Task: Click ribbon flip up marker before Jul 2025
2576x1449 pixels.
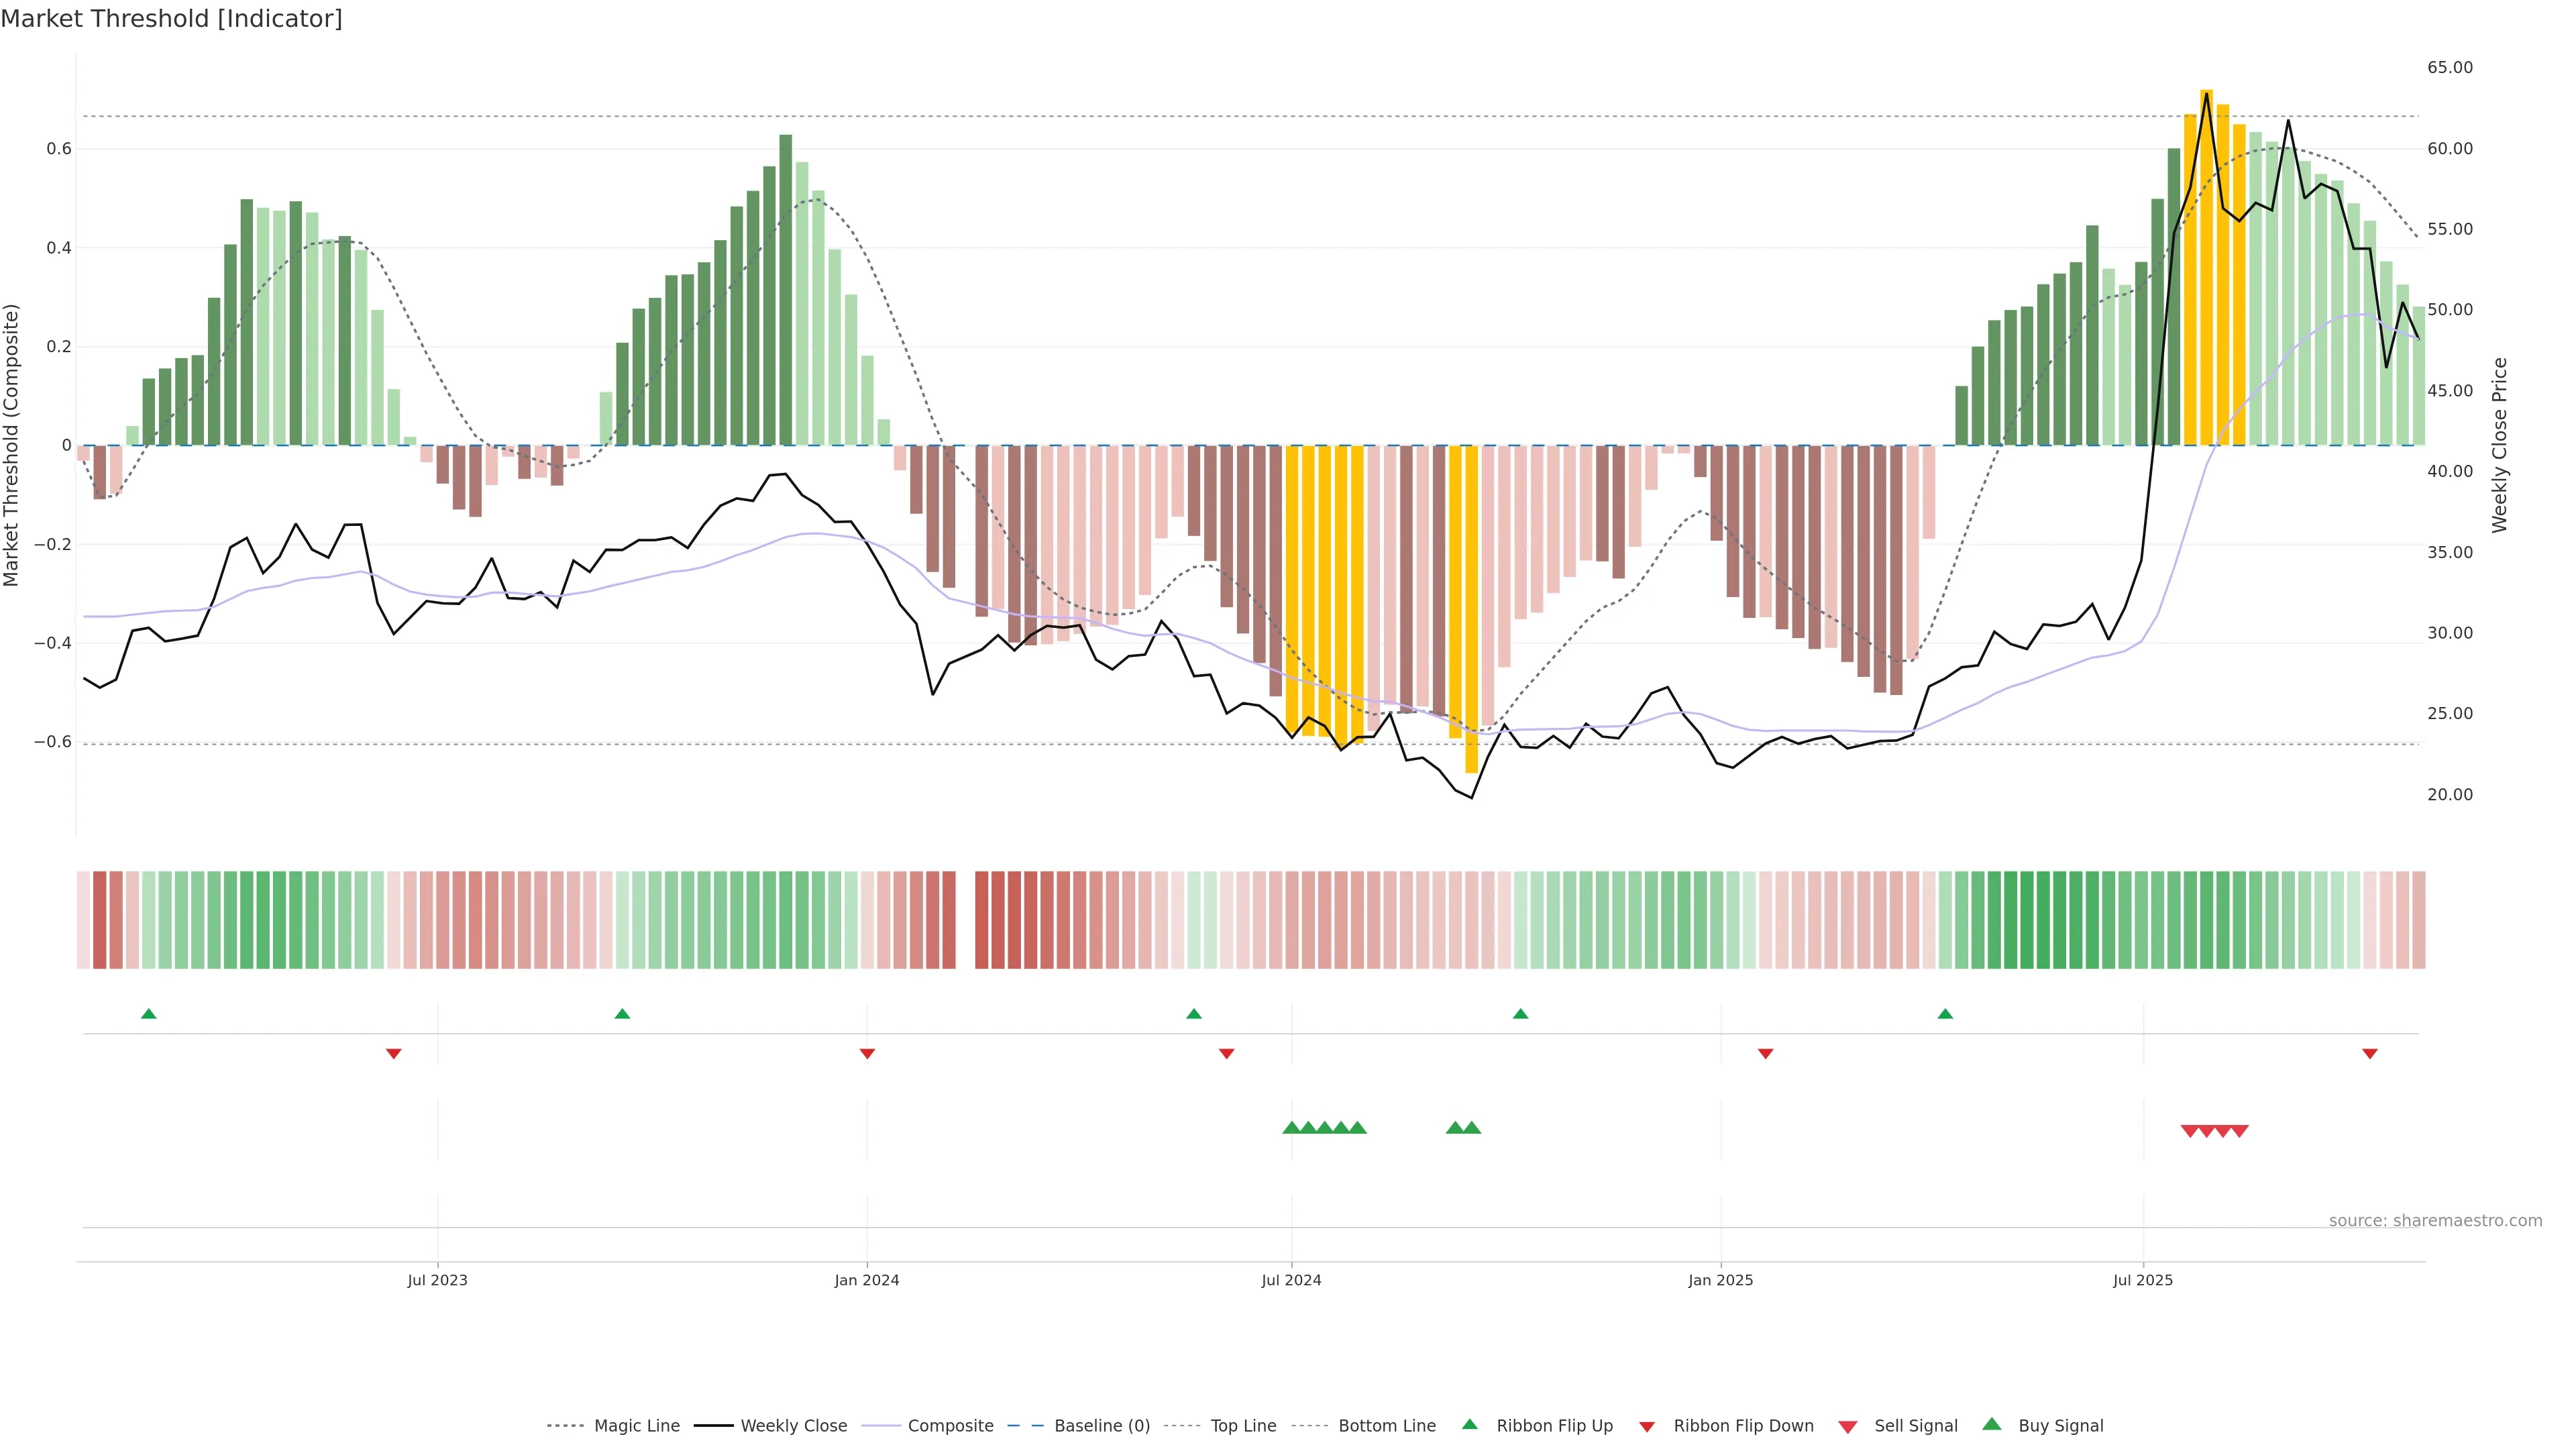Action: [1945, 1014]
